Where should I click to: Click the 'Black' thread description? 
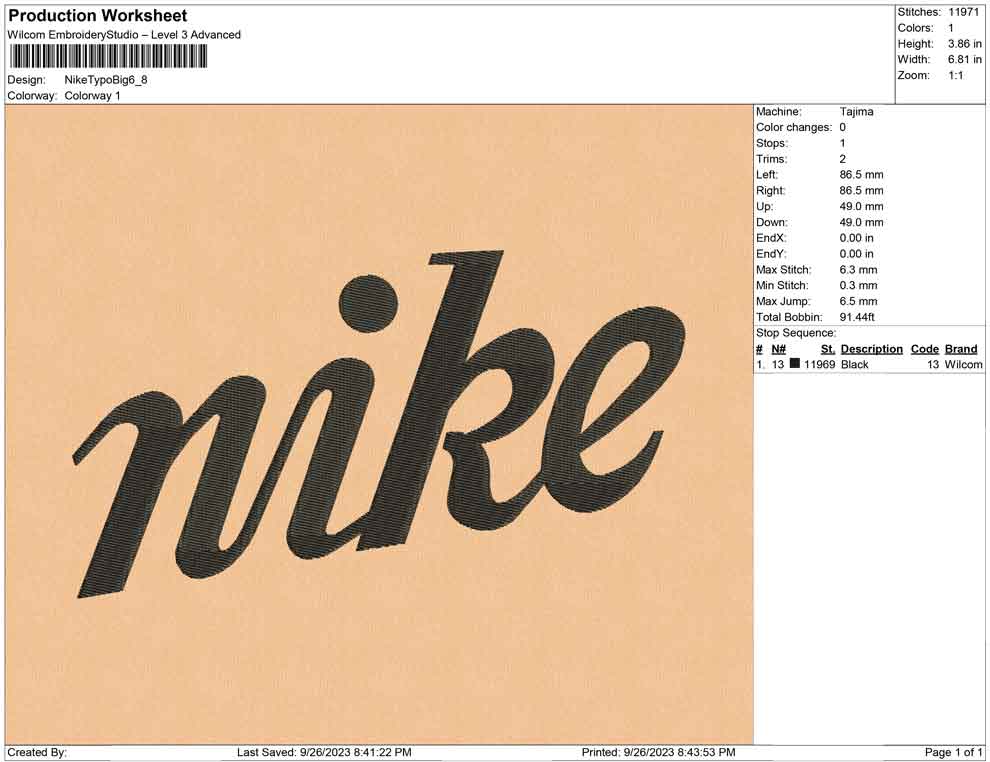[855, 364]
